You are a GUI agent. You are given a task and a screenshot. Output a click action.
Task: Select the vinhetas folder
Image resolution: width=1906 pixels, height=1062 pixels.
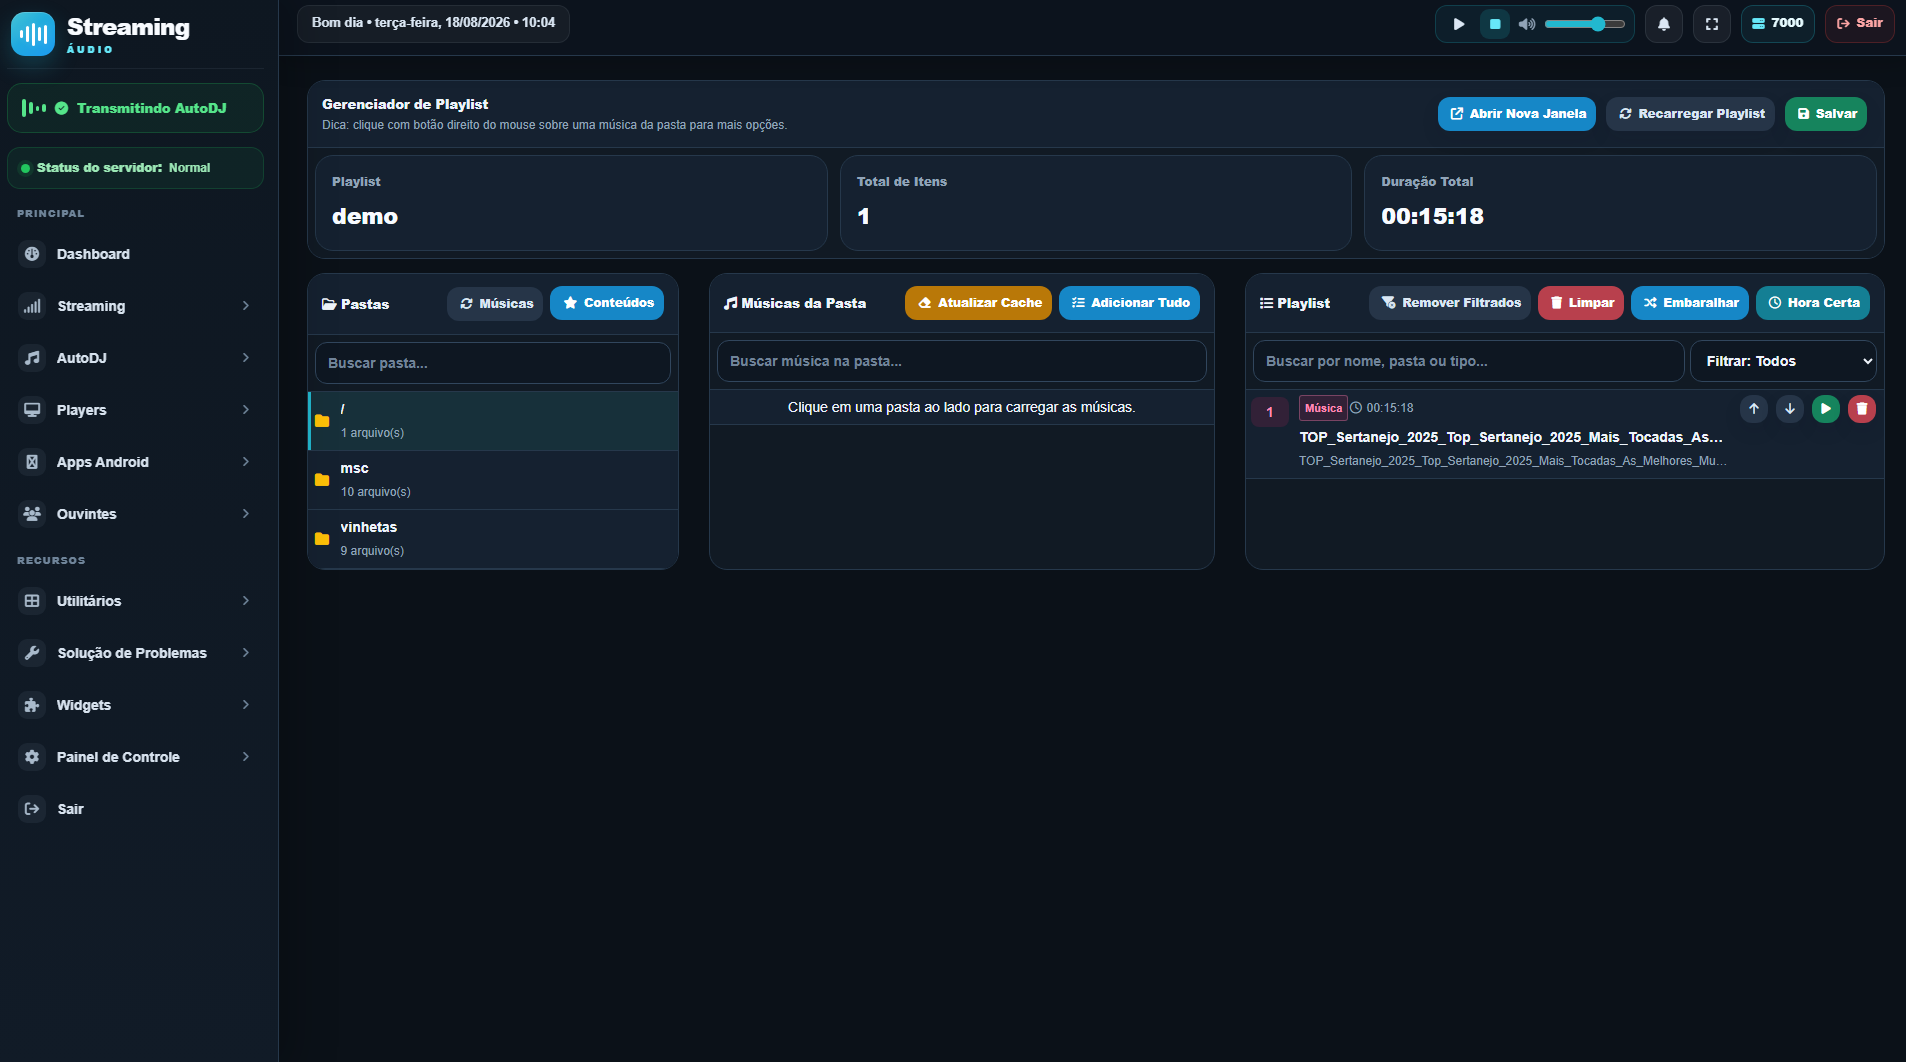[493, 539]
